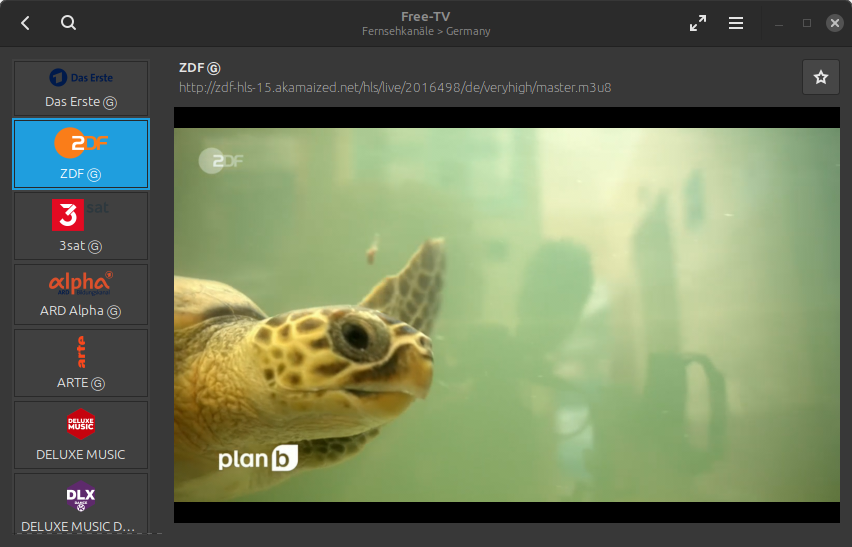This screenshot has height=547, width=852.
Task: Maximize the Free-TV window
Action: [x=807, y=23]
